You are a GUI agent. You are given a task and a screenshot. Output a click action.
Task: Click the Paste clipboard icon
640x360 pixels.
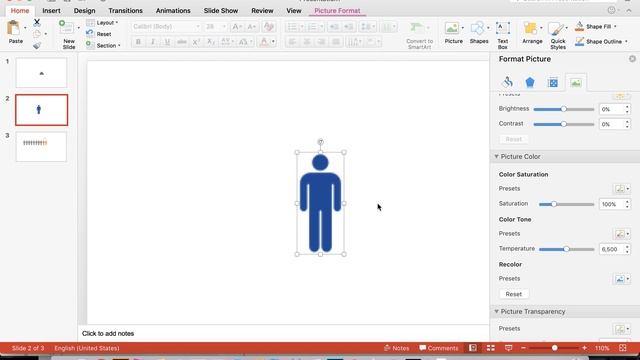pyautogui.click(x=14, y=29)
